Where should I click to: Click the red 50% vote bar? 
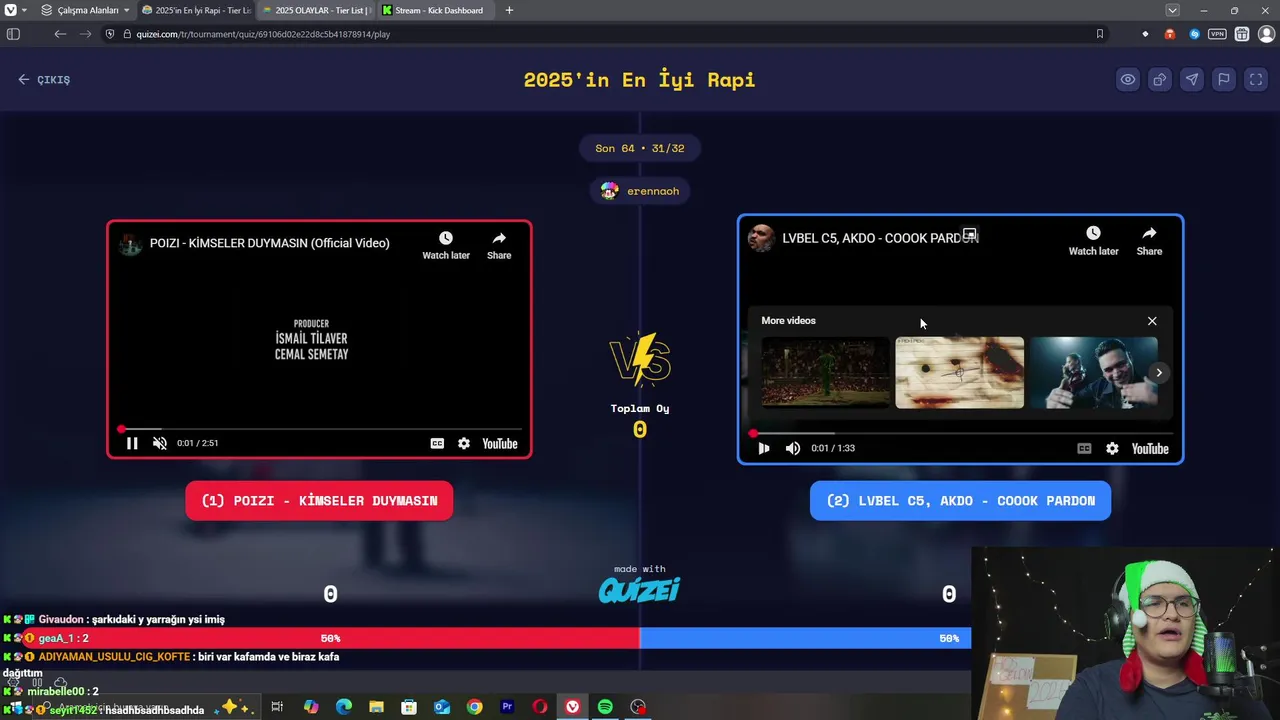[320, 638]
